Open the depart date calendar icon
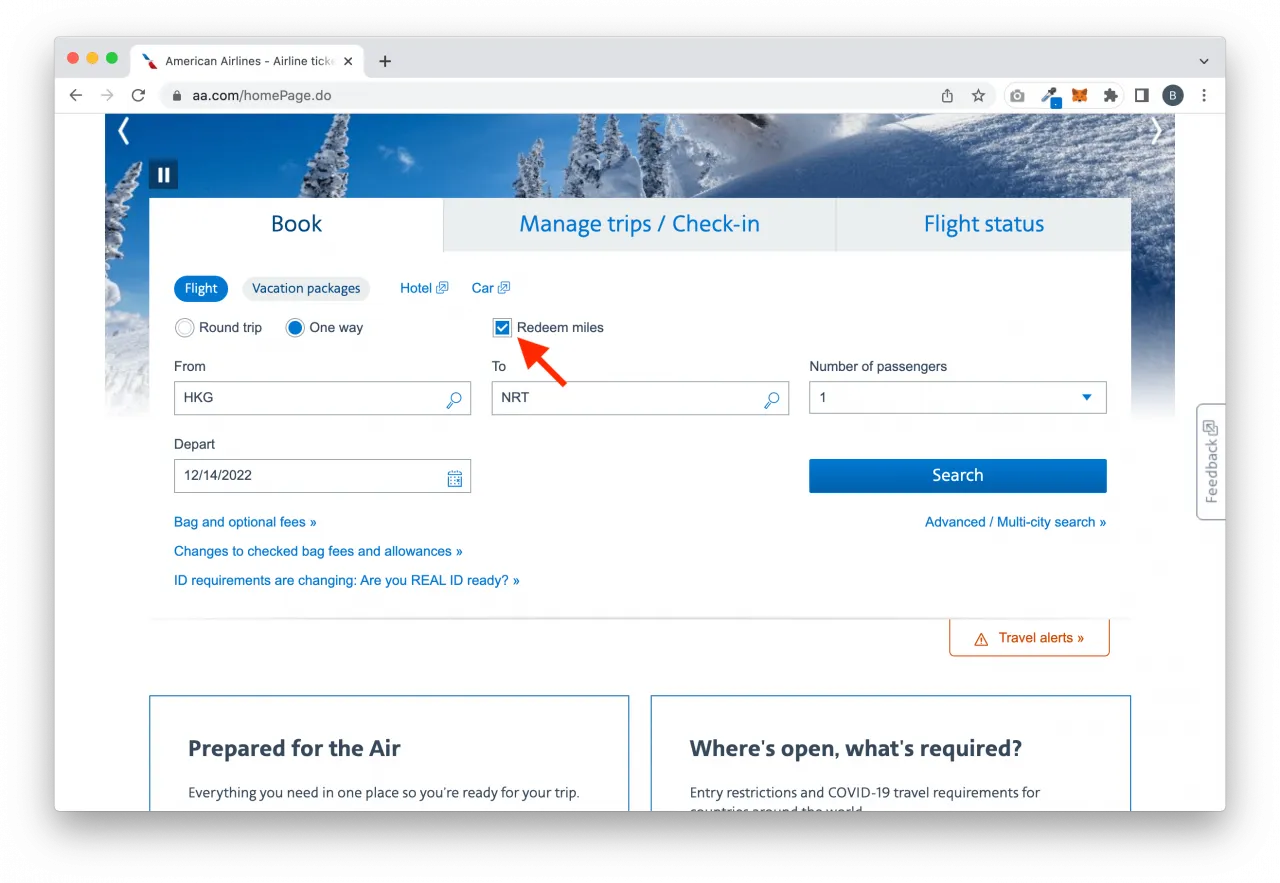 (455, 478)
